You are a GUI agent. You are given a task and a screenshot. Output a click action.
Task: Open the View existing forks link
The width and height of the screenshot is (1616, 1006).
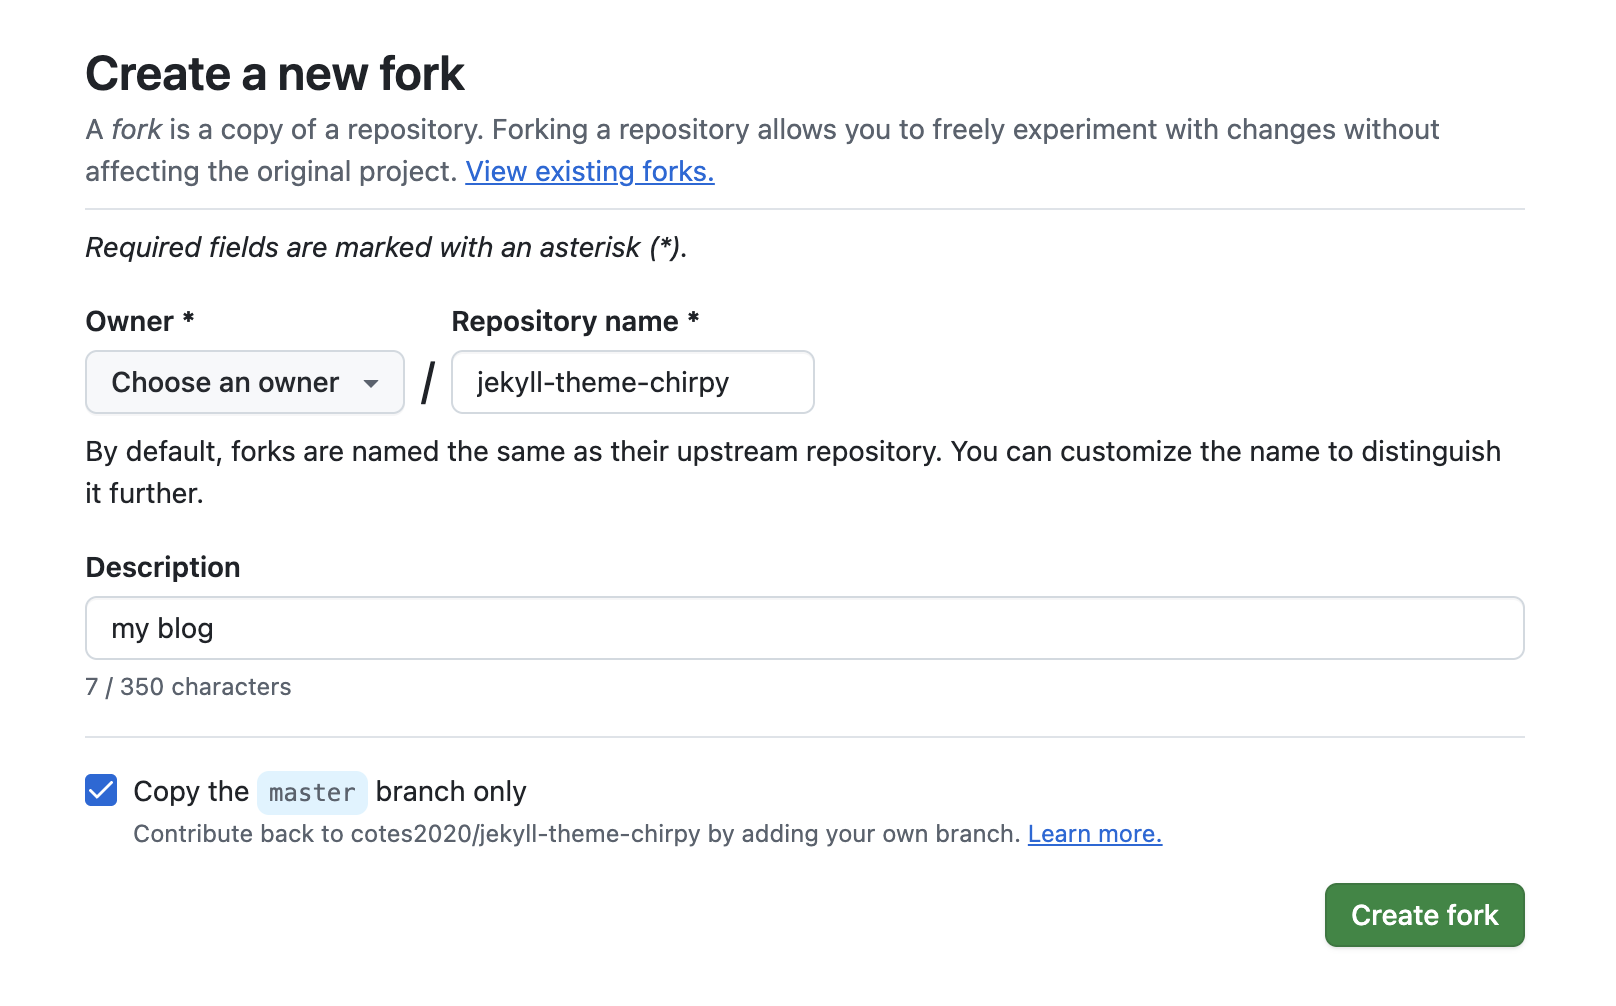tap(589, 172)
